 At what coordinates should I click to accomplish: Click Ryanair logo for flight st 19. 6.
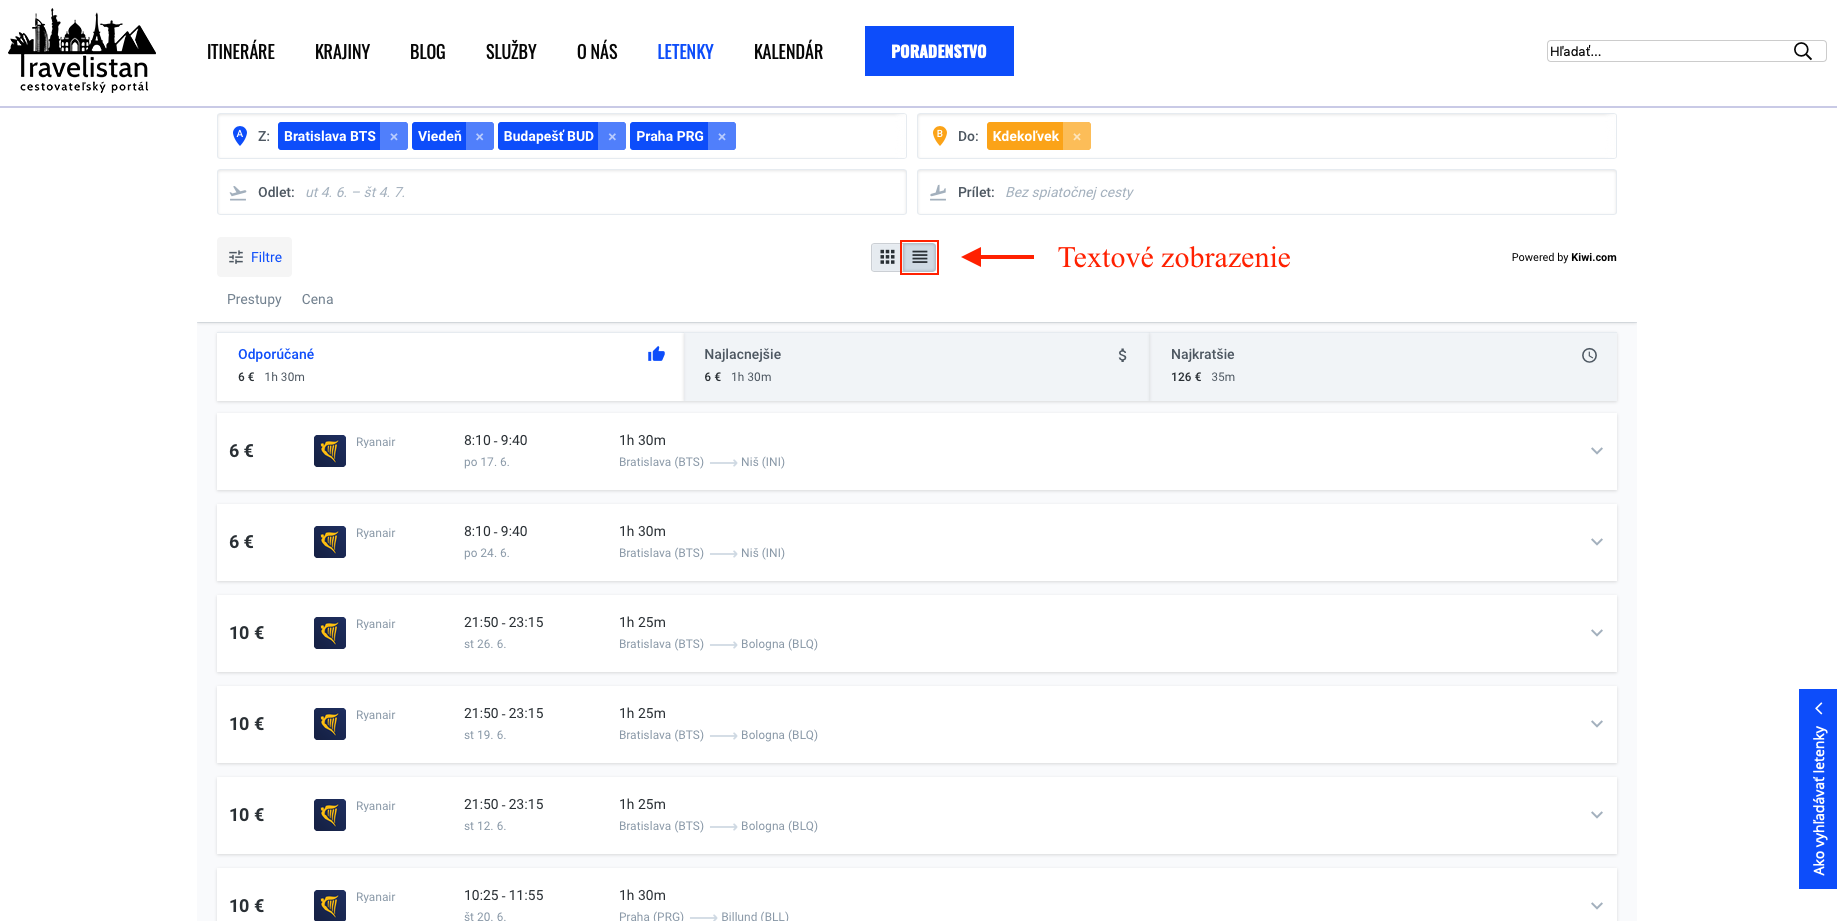coord(330,724)
